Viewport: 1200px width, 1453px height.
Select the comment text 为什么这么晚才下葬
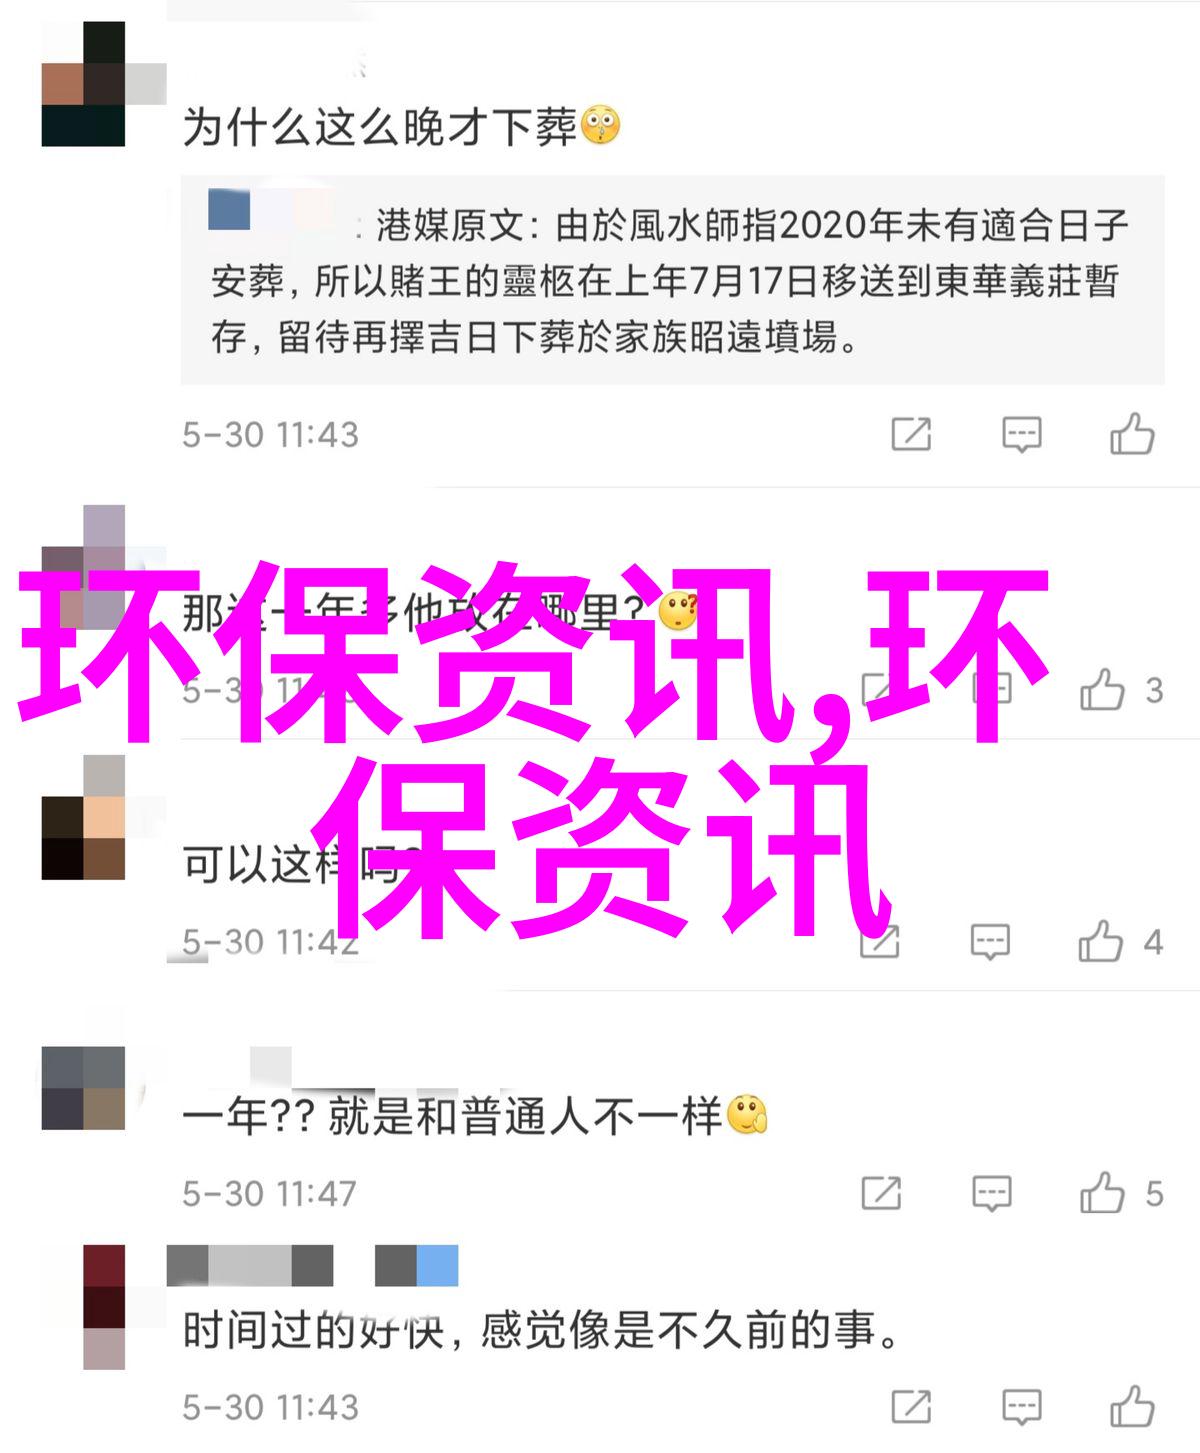(x=380, y=127)
